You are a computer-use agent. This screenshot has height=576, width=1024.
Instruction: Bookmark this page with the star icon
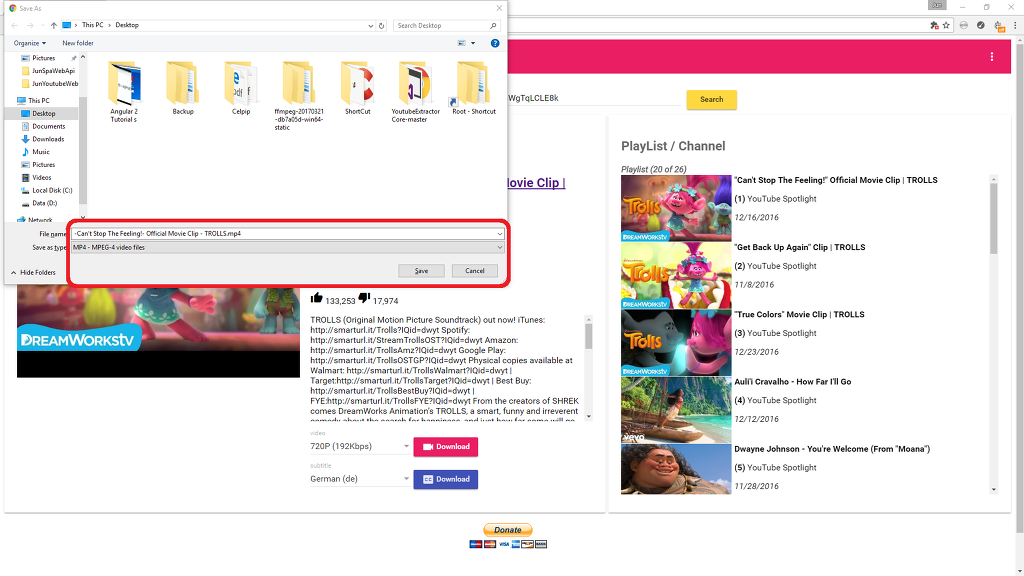pos(946,25)
